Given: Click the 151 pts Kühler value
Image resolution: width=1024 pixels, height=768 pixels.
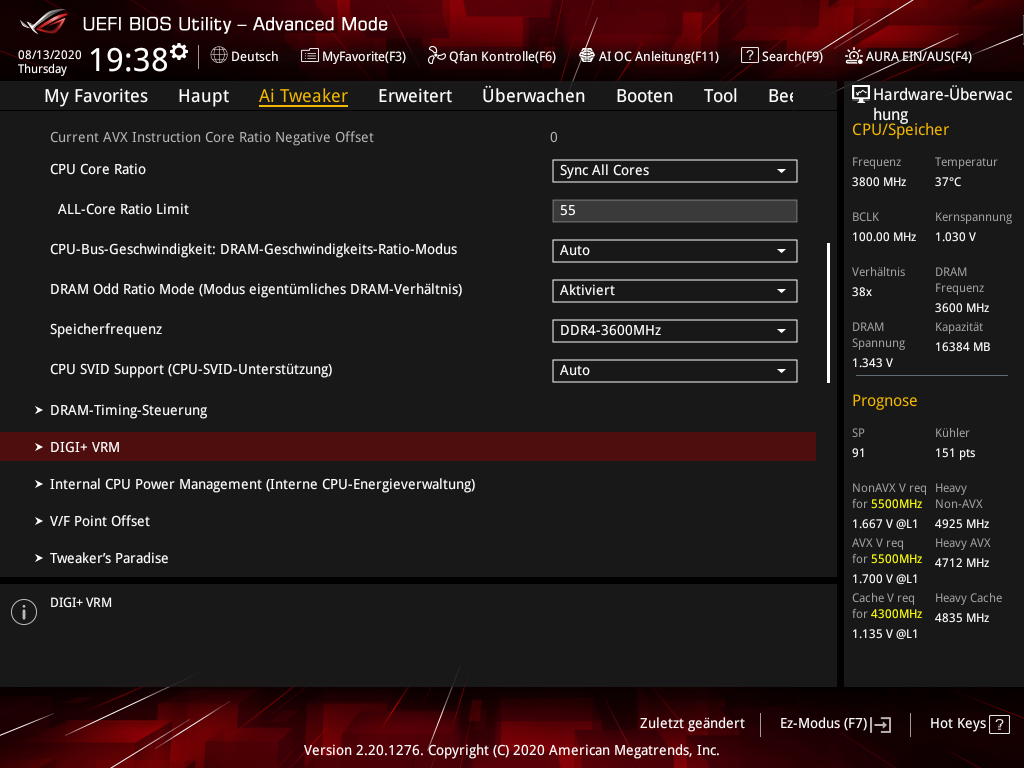Looking at the screenshot, I should (x=955, y=453).
